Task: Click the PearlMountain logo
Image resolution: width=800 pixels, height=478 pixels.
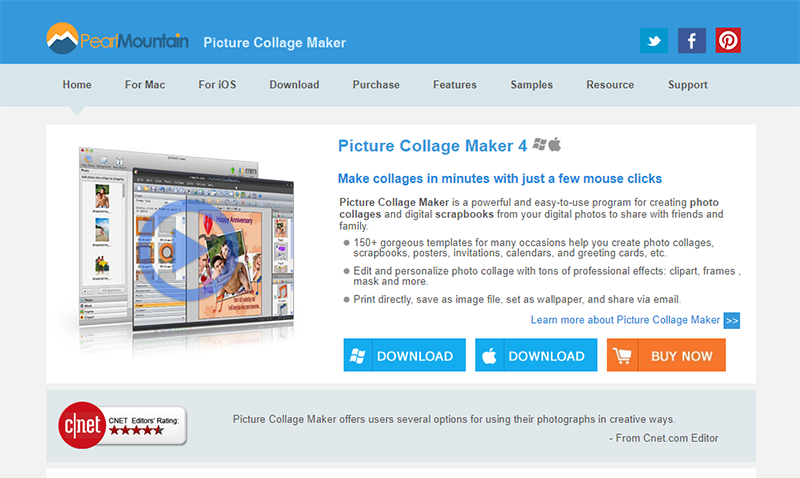Action: pos(118,39)
